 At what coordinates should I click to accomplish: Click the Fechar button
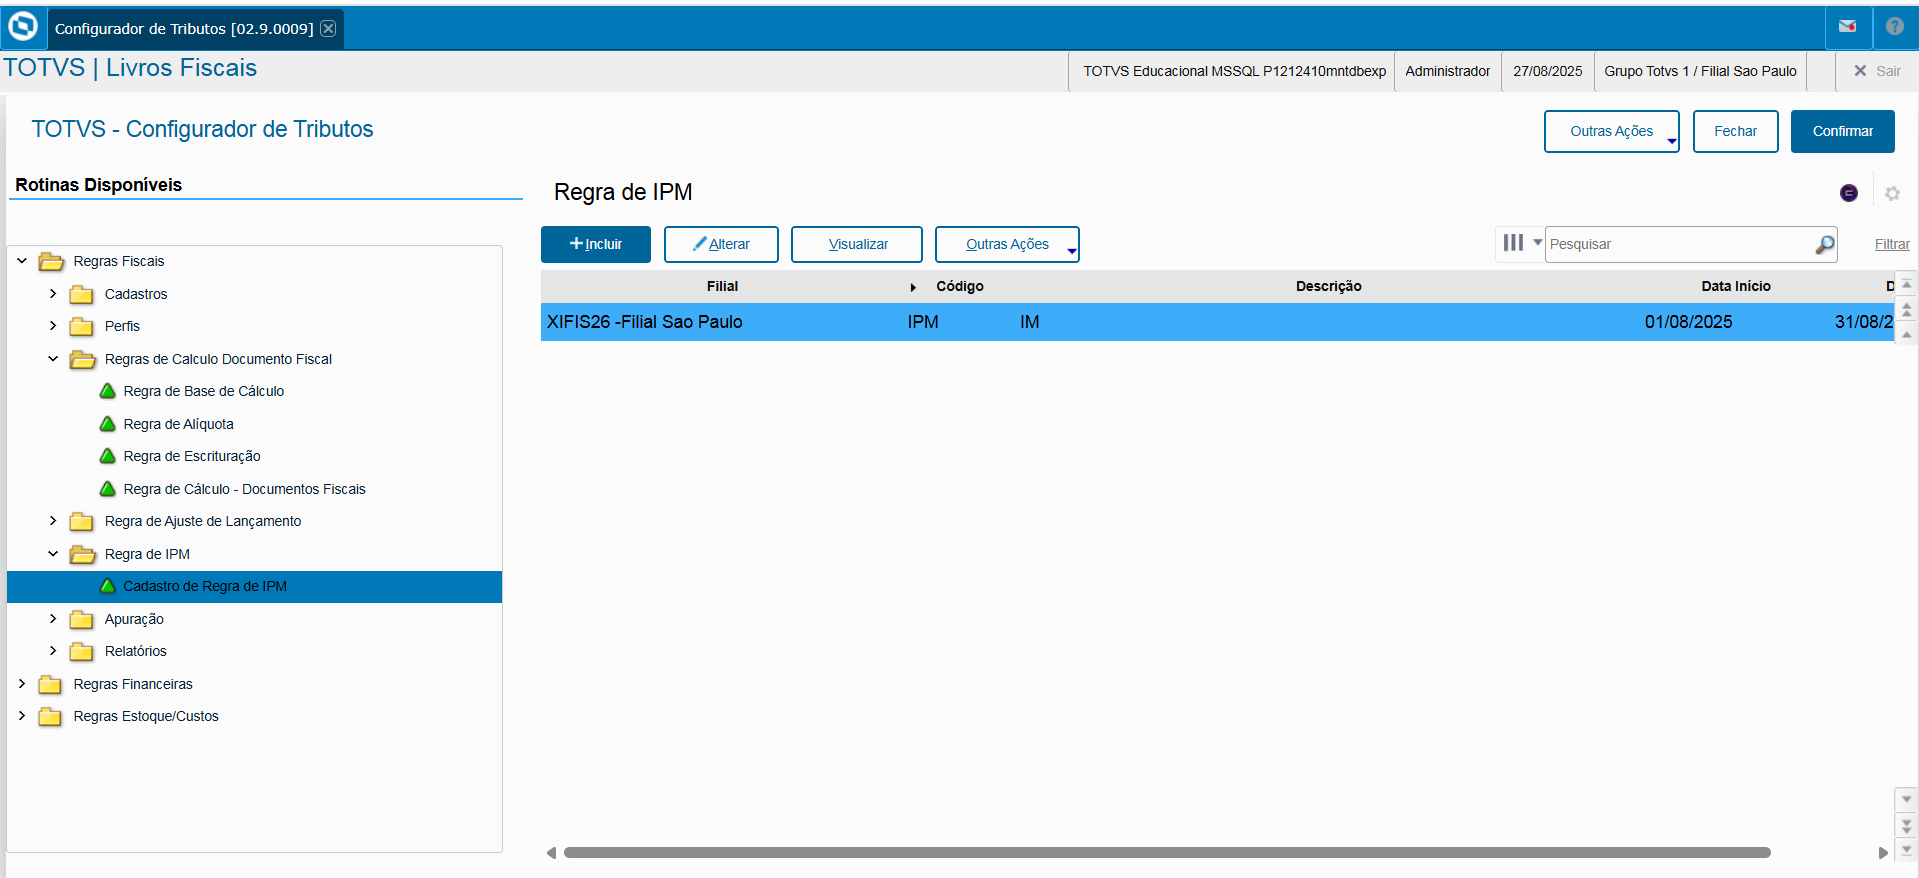point(1735,131)
